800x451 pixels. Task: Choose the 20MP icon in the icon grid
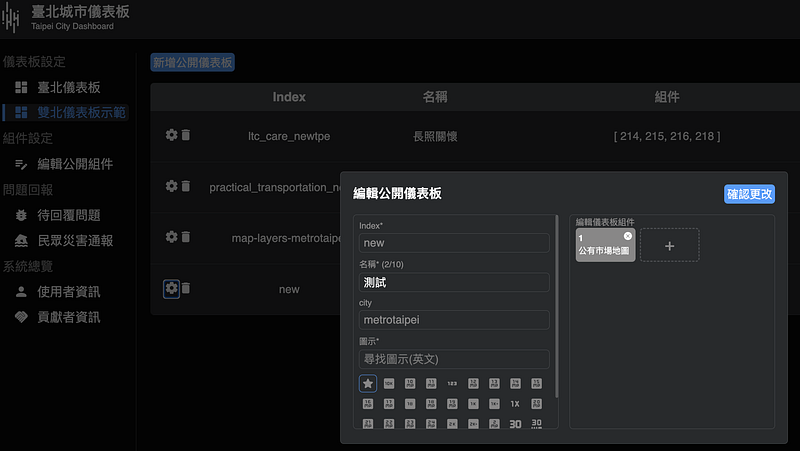536,404
